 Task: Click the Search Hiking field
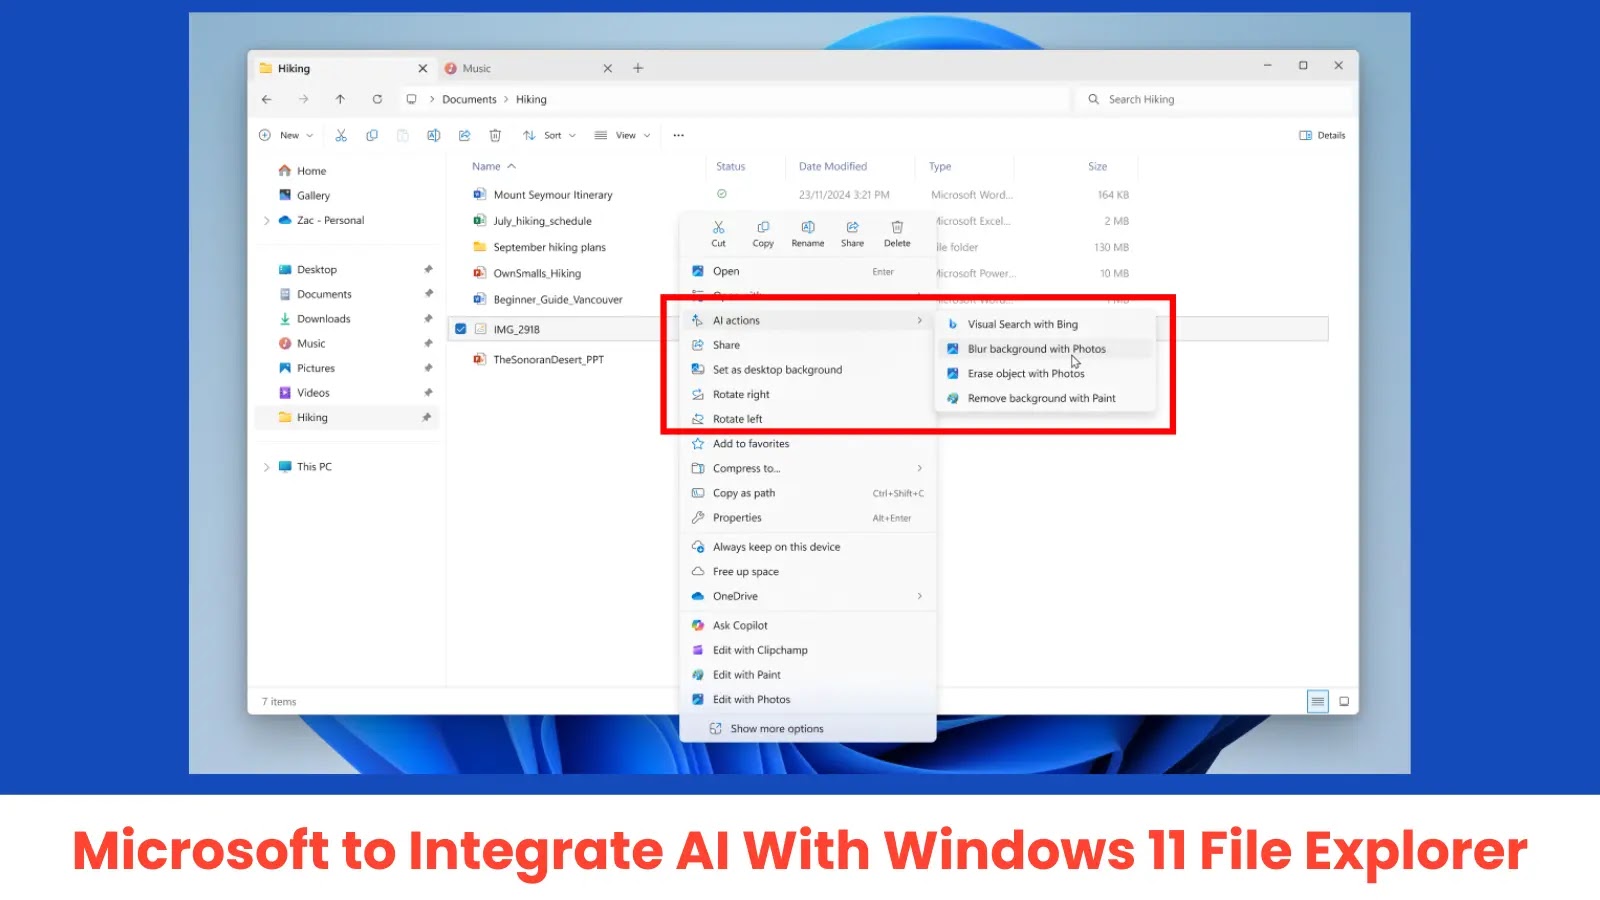pos(1215,99)
